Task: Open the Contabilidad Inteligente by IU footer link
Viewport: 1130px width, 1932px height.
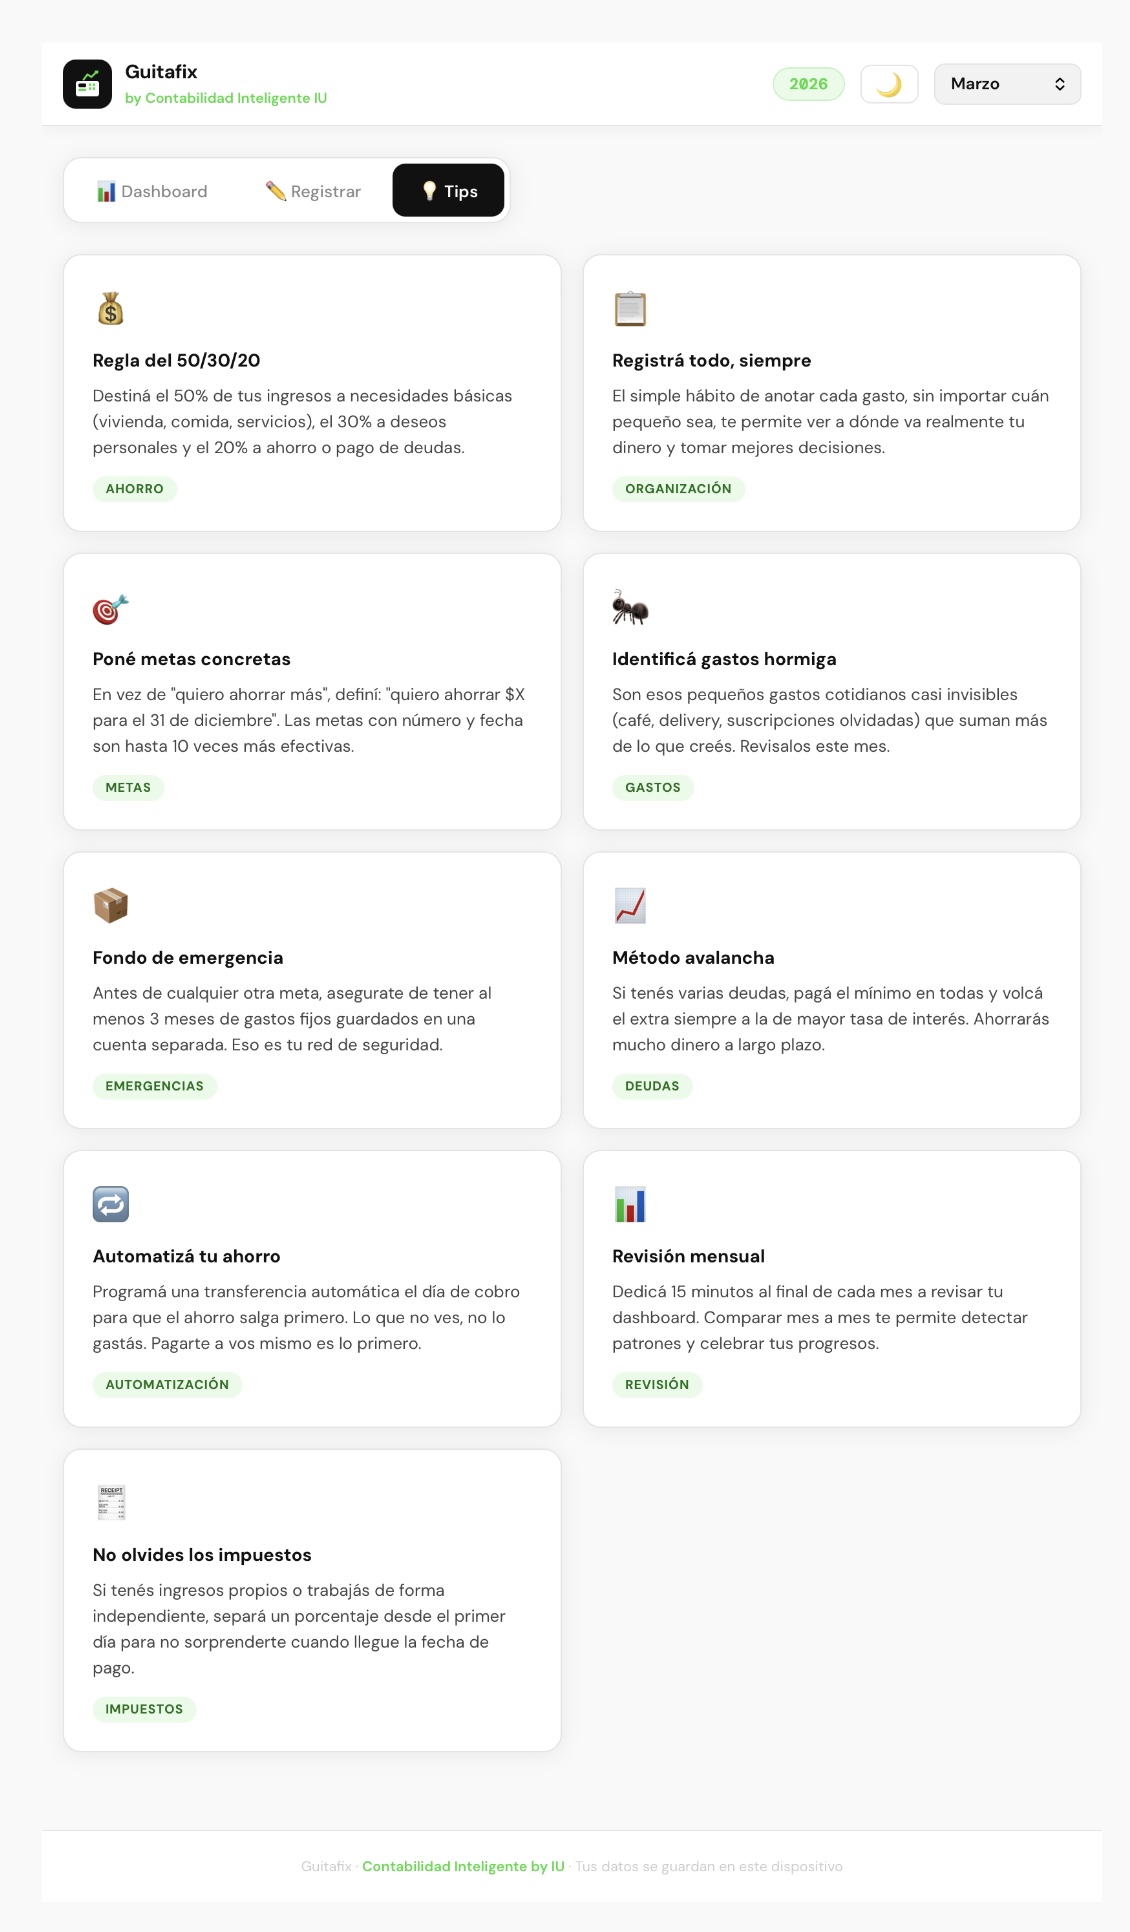Action: [x=463, y=1866]
